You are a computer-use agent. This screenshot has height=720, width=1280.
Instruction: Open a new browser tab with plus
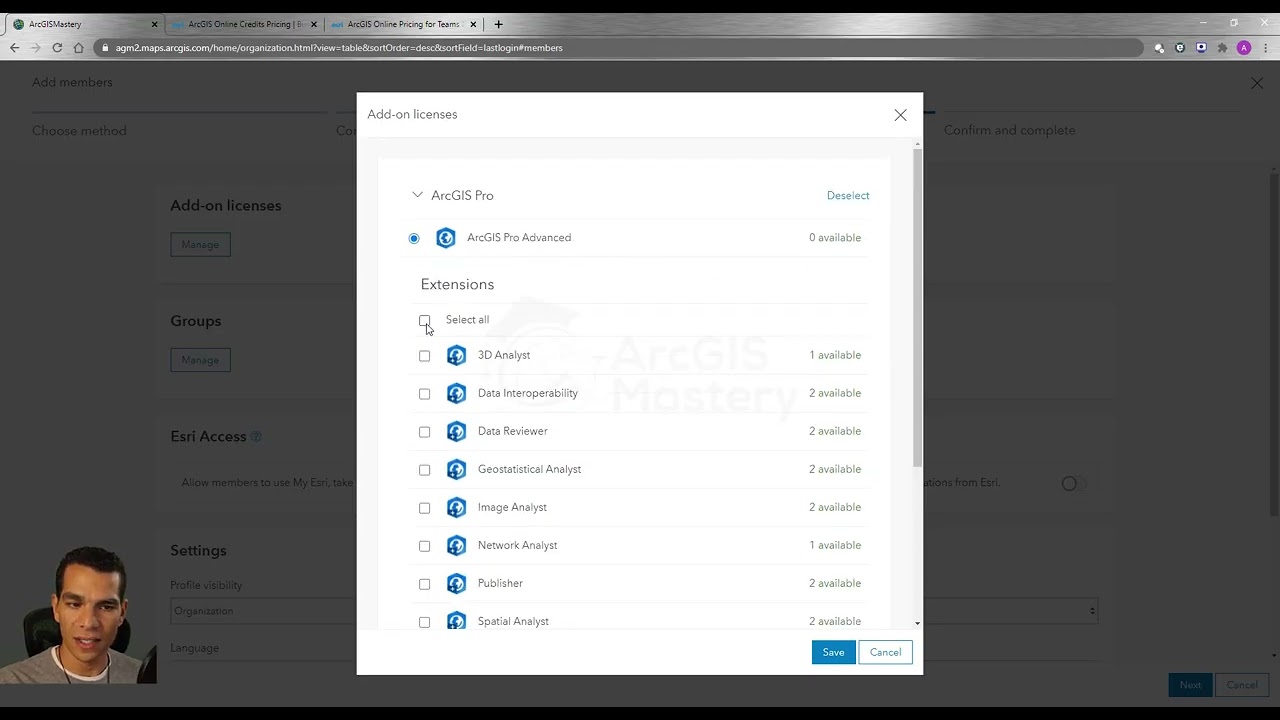tap(498, 24)
